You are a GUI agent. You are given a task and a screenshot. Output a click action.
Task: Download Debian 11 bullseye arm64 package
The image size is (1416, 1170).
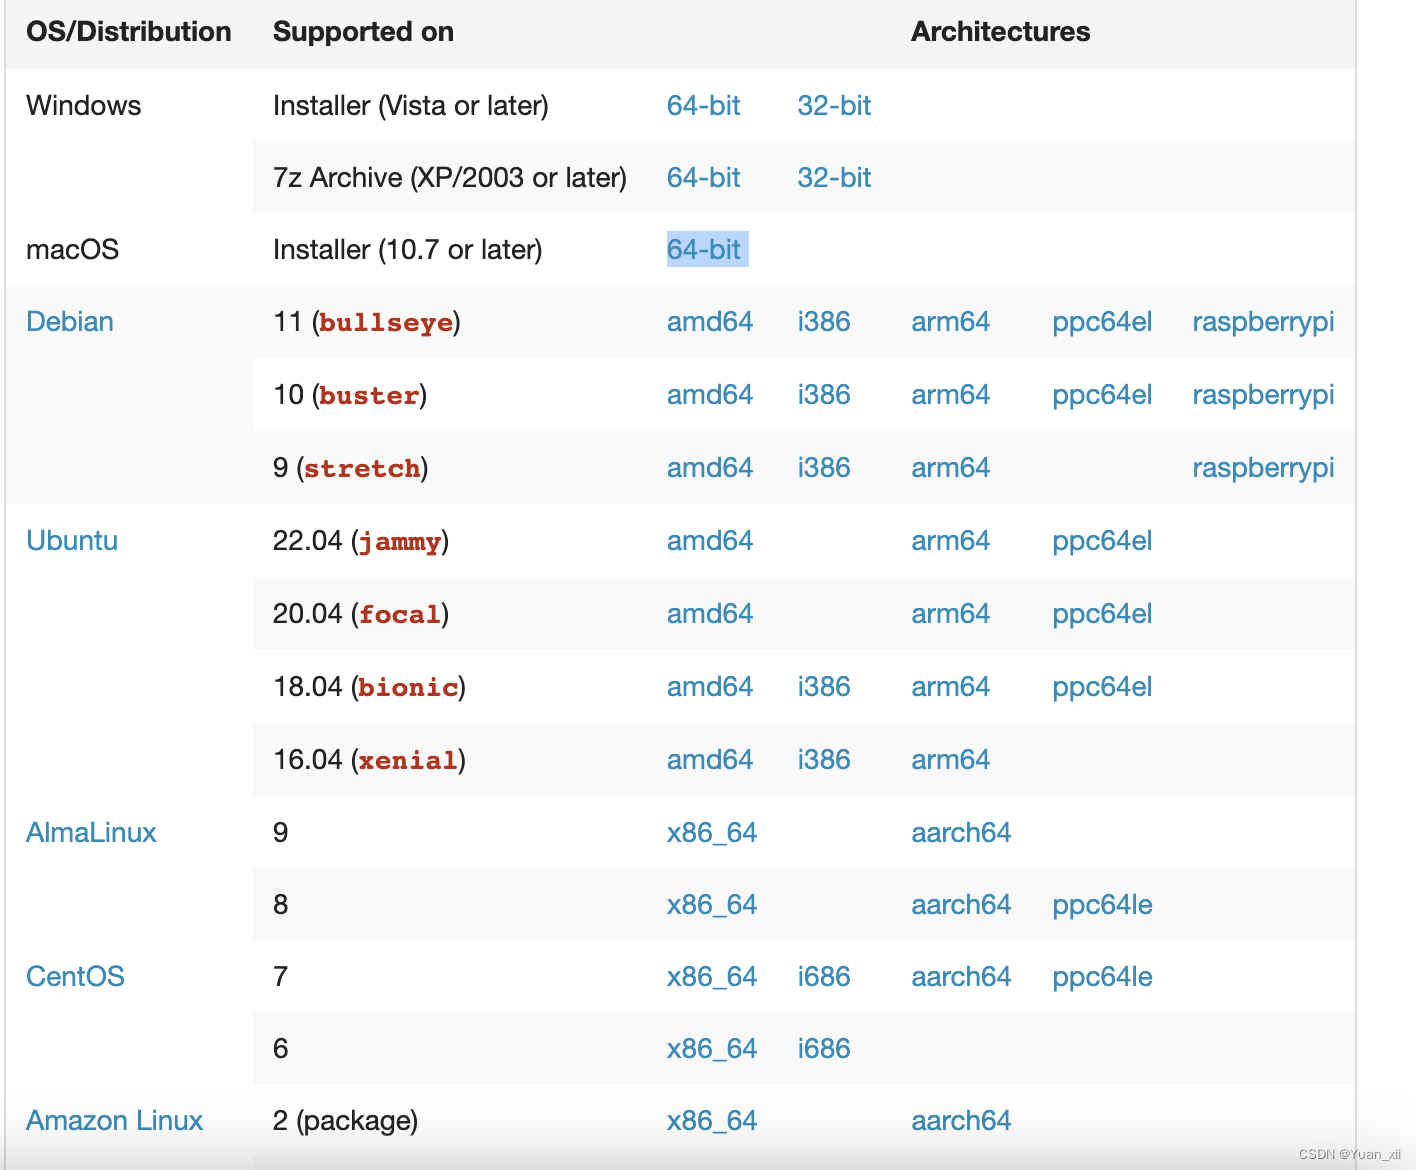pyautogui.click(x=950, y=322)
